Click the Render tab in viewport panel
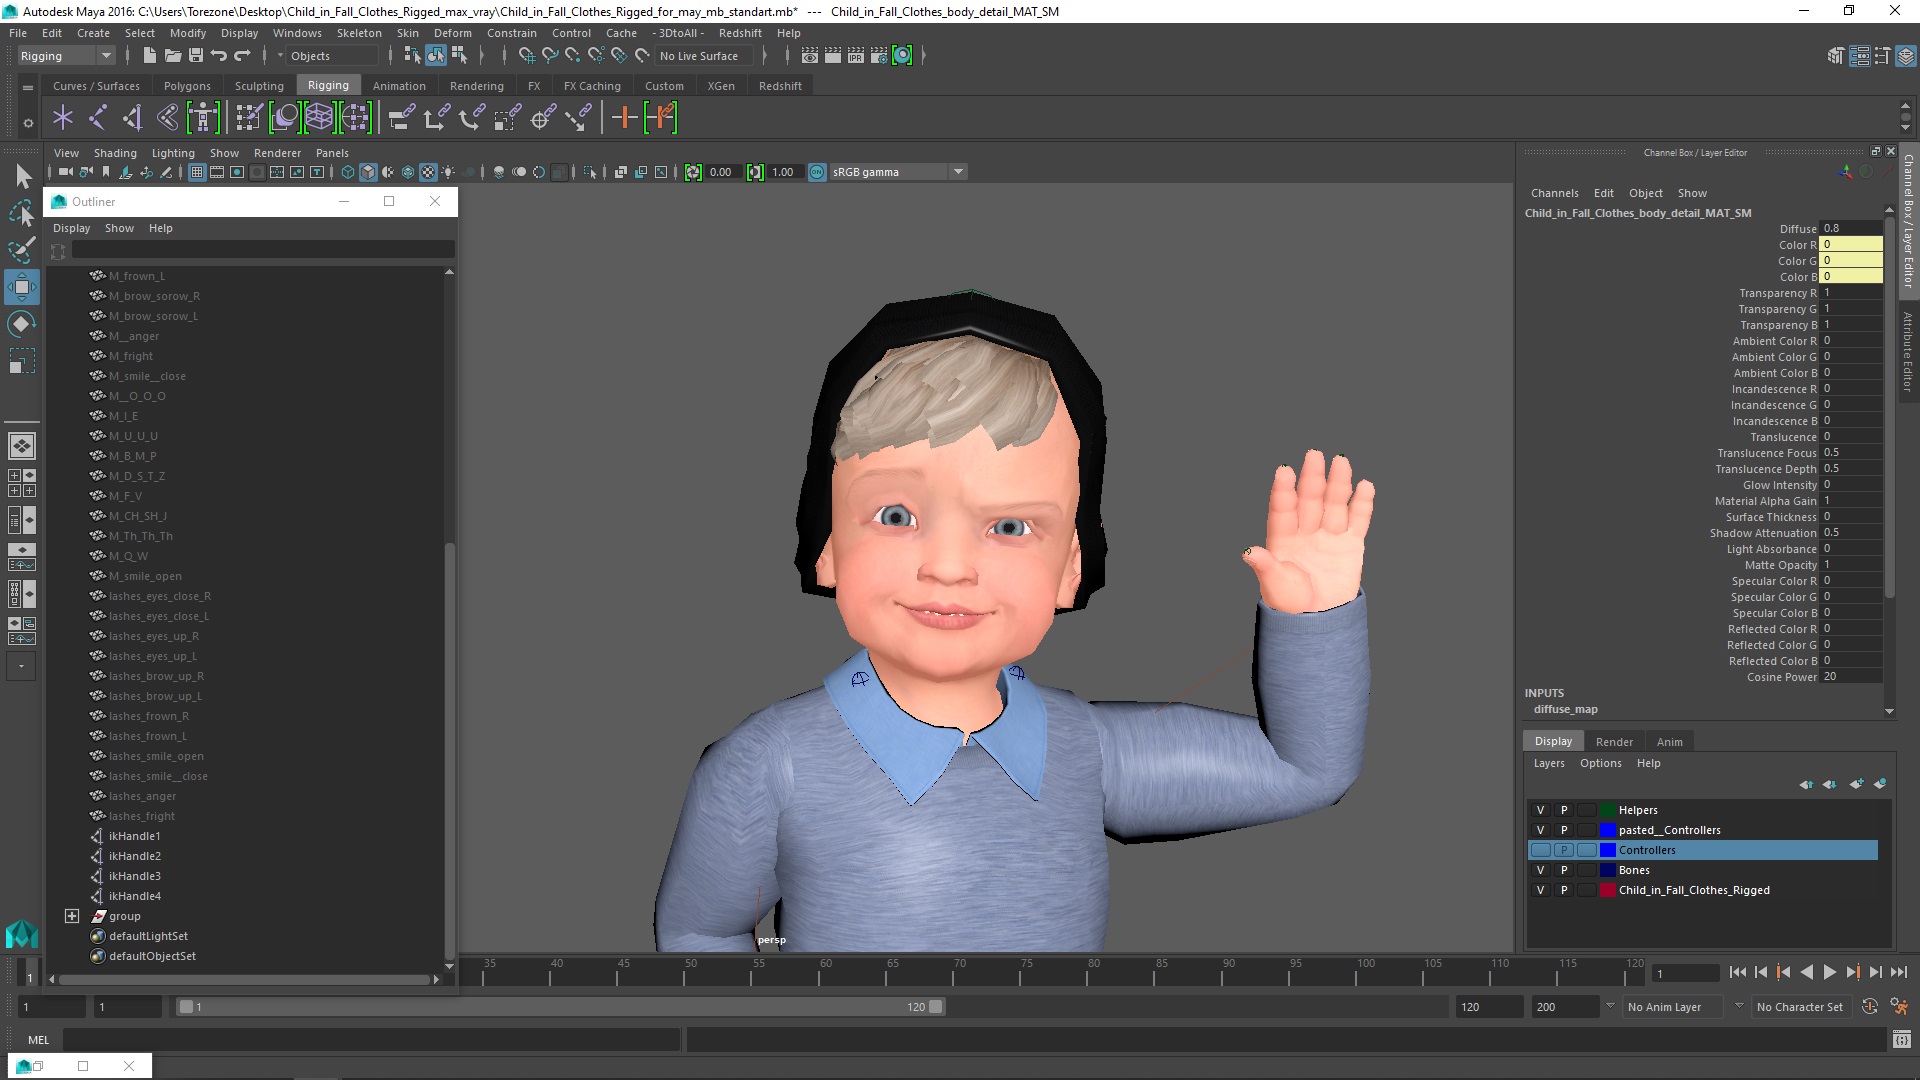1920x1080 pixels. coord(1614,741)
